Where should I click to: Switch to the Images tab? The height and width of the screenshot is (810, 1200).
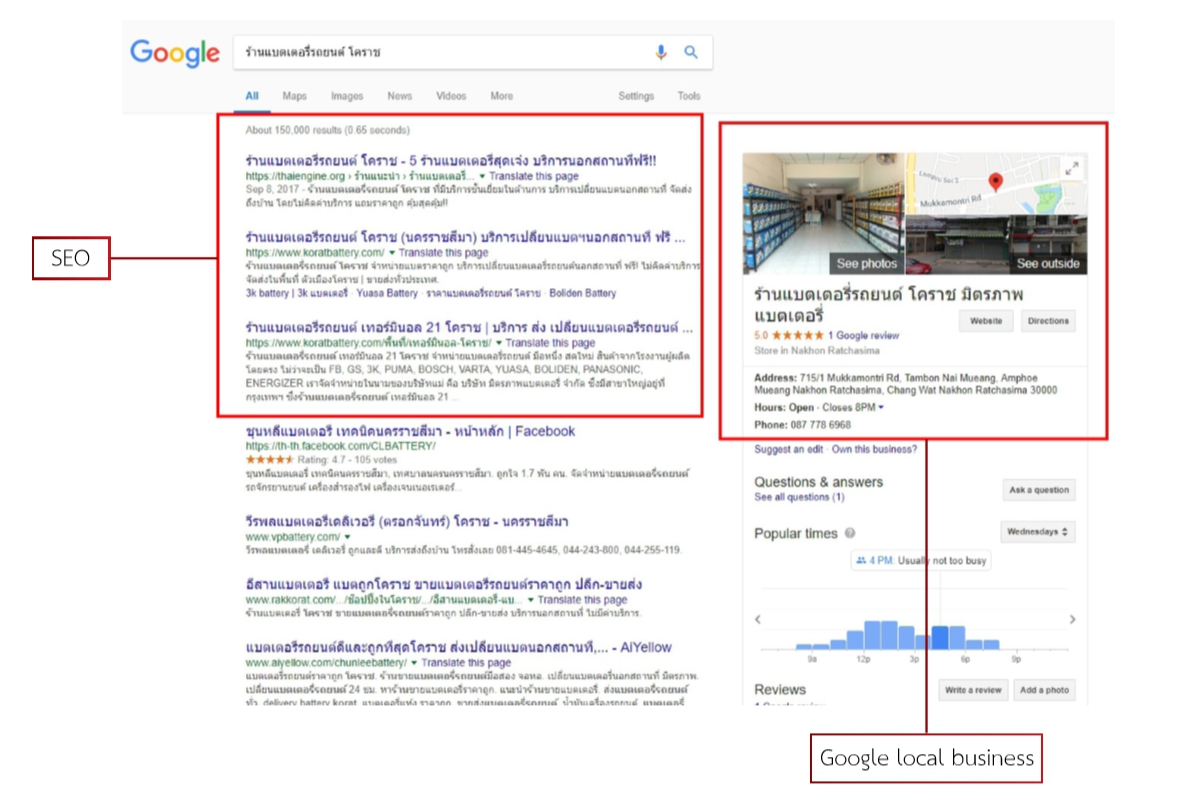pos(347,96)
